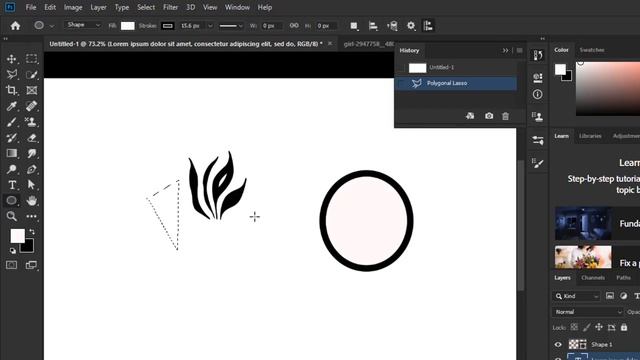640x360 pixels.
Task: Create new snapshot camera icon in History
Action: click(x=489, y=116)
